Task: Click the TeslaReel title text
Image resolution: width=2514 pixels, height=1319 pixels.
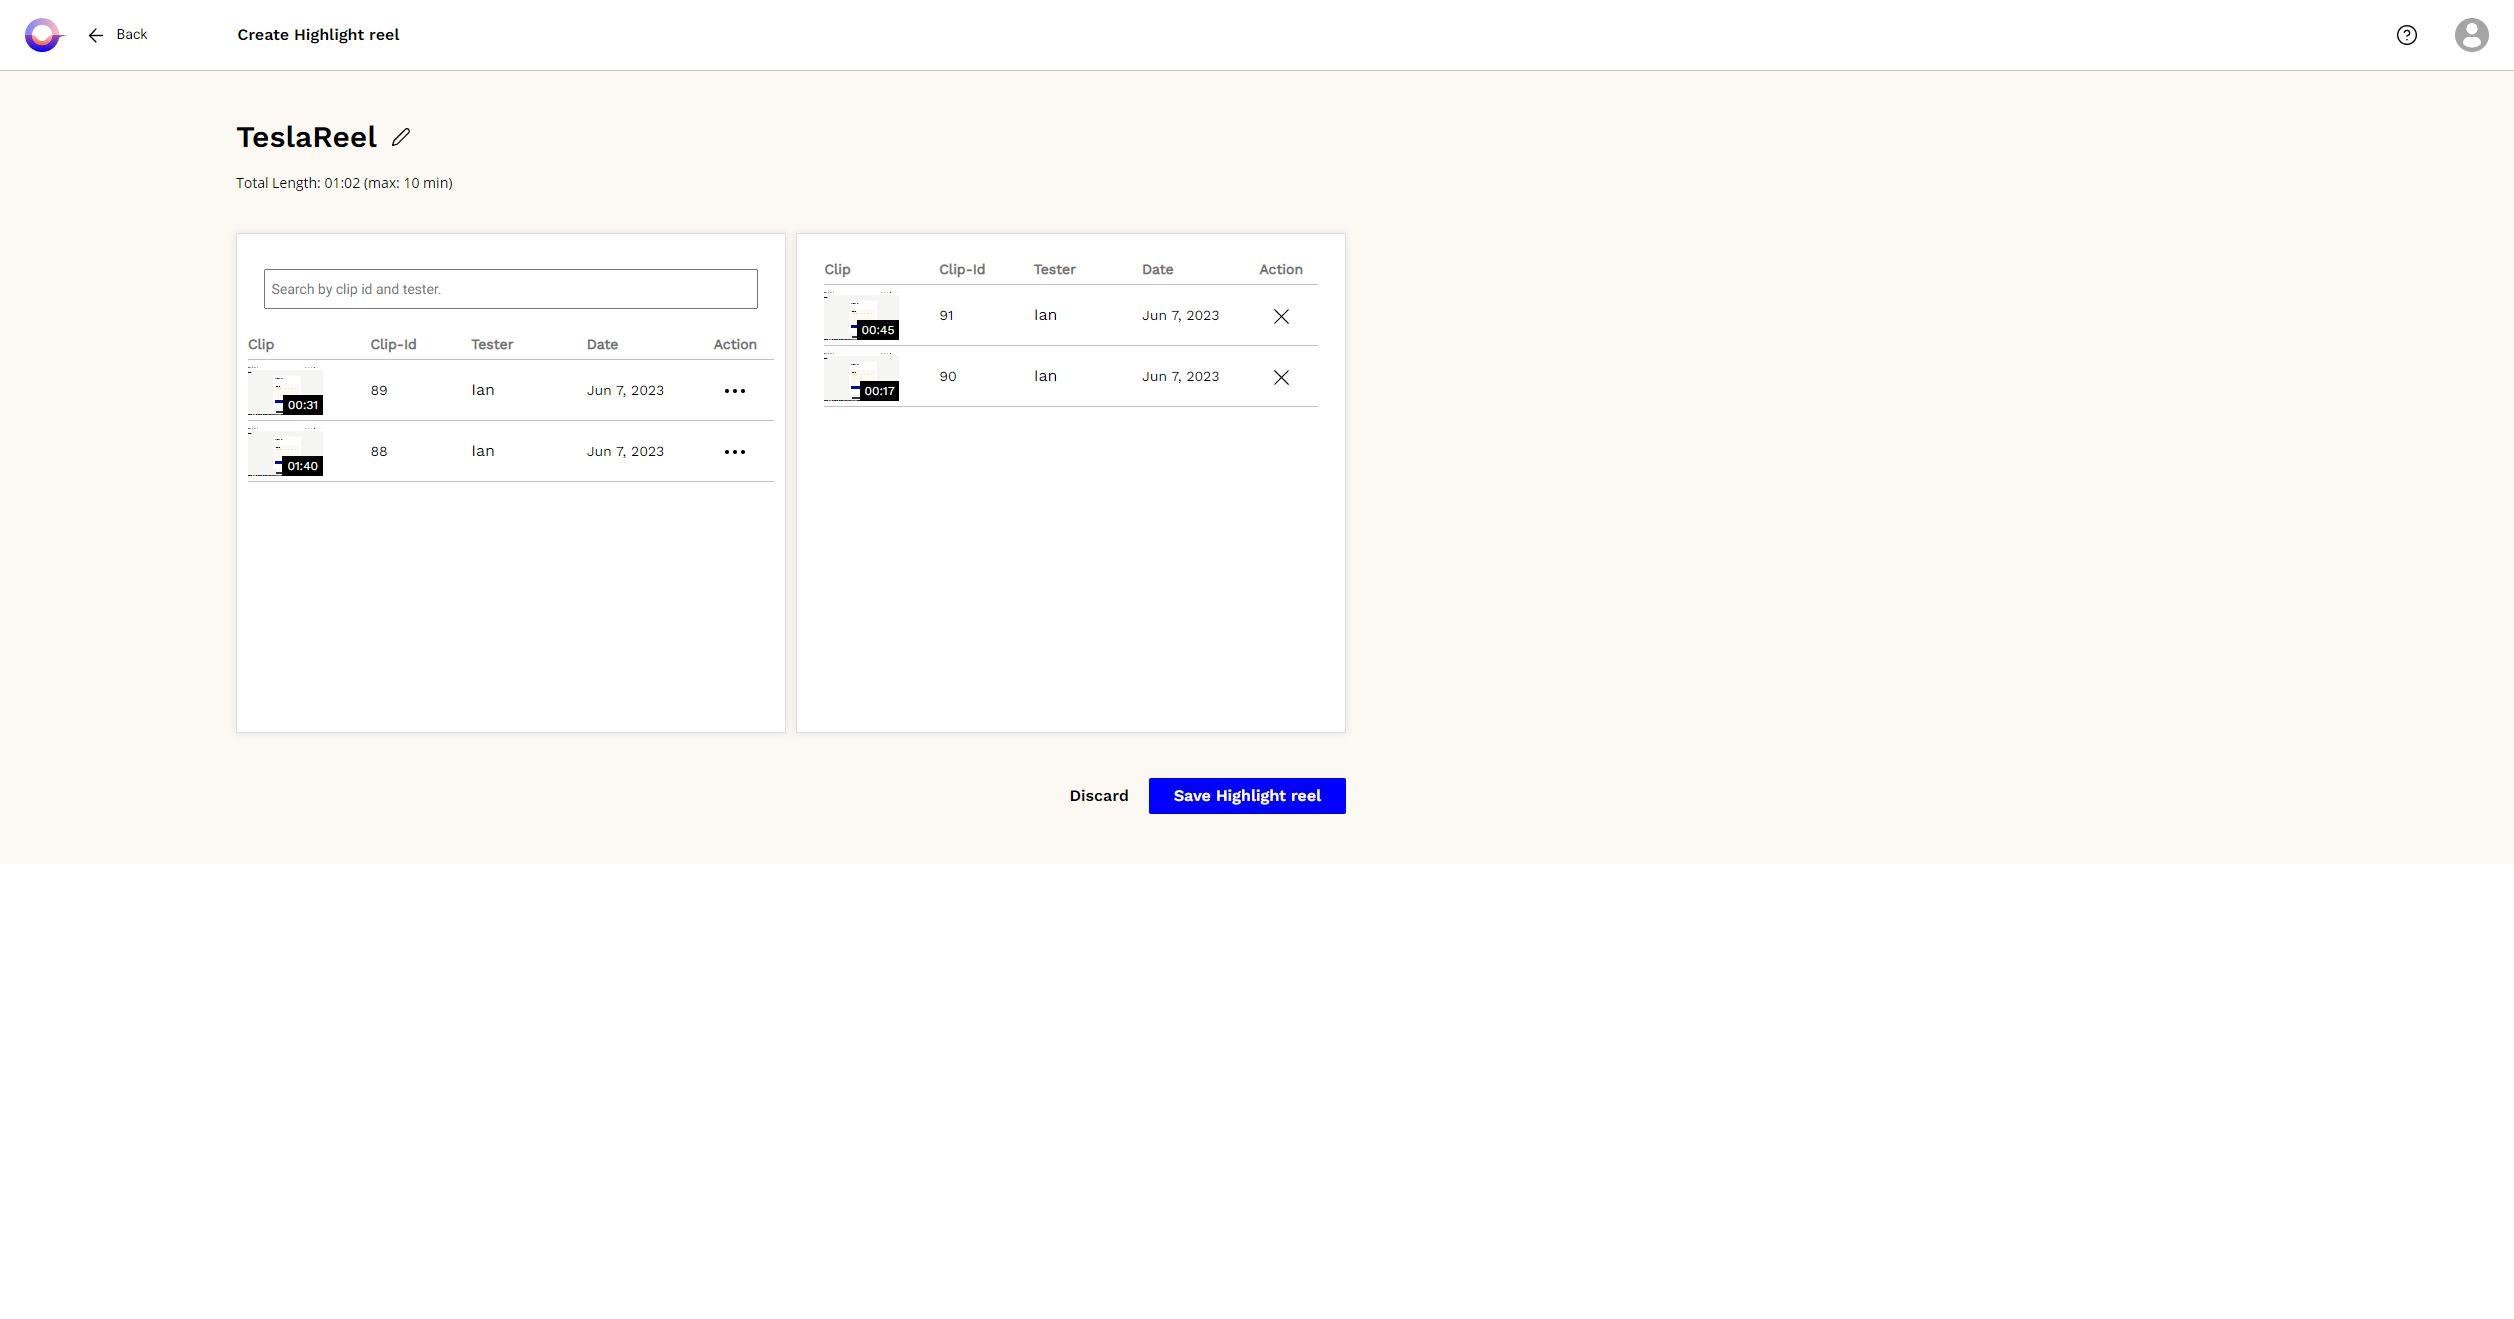Action: coord(306,137)
